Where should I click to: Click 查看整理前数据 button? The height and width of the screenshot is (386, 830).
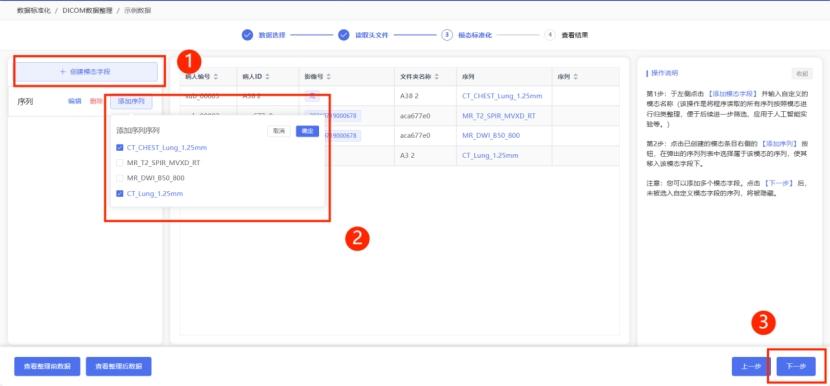47,366
